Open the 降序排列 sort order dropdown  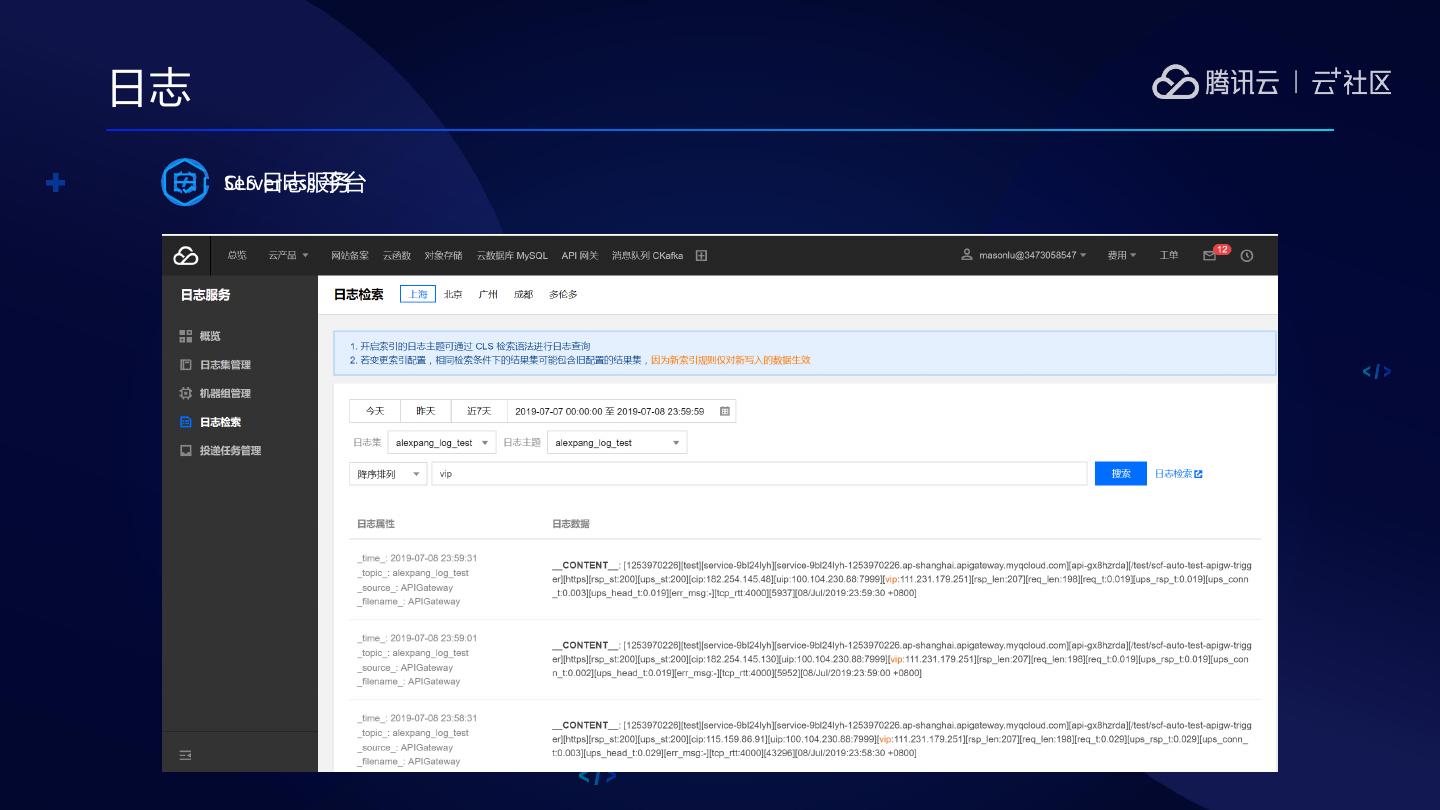(388, 474)
